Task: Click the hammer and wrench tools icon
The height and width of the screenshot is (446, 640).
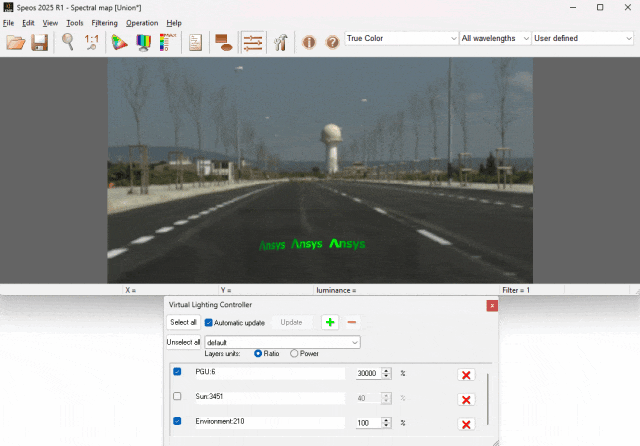Action: coord(280,42)
